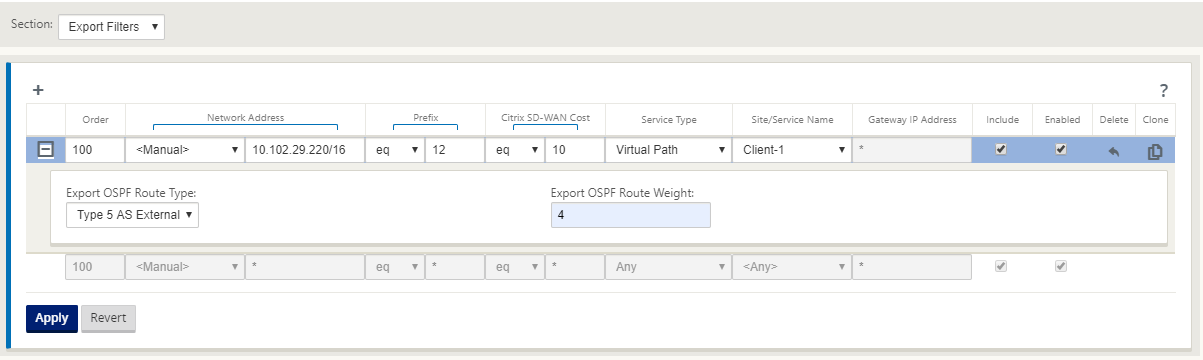The height and width of the screenshot is (360, 1203).
Task: Click the Include column header
Action: click(1002, 120)
